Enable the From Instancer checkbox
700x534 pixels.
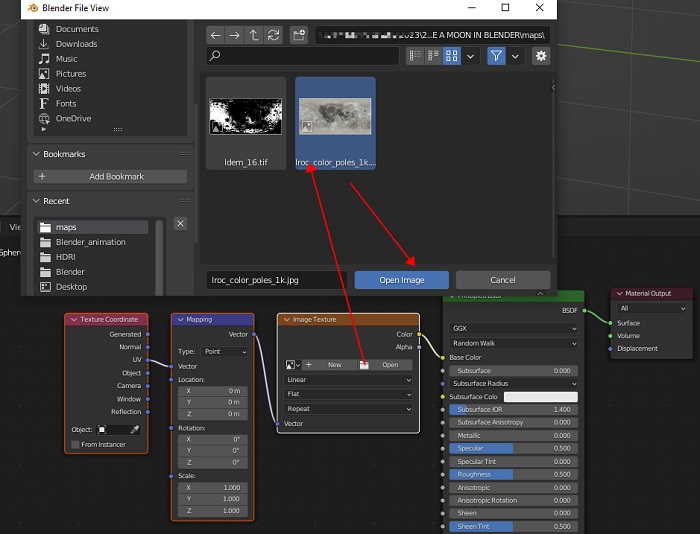(x=76, y=444)
